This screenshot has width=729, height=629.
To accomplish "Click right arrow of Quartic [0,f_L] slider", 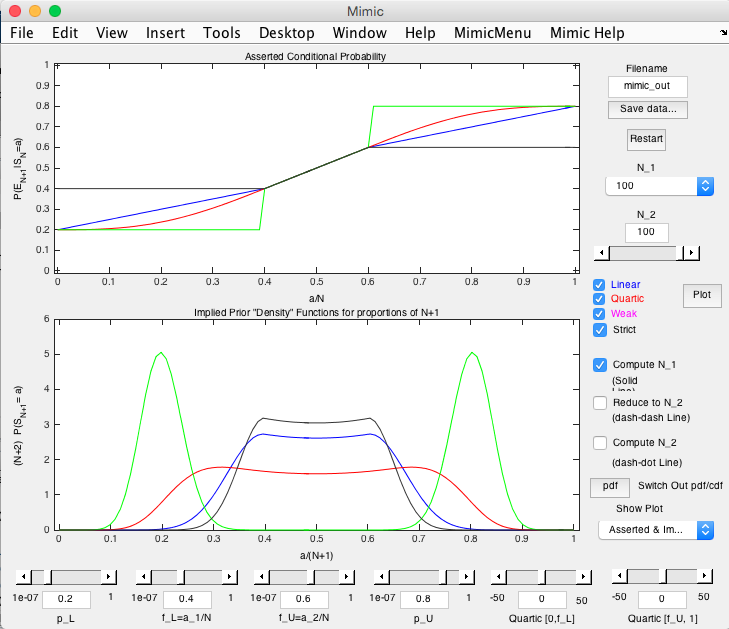I will click(x=583, y=577).
